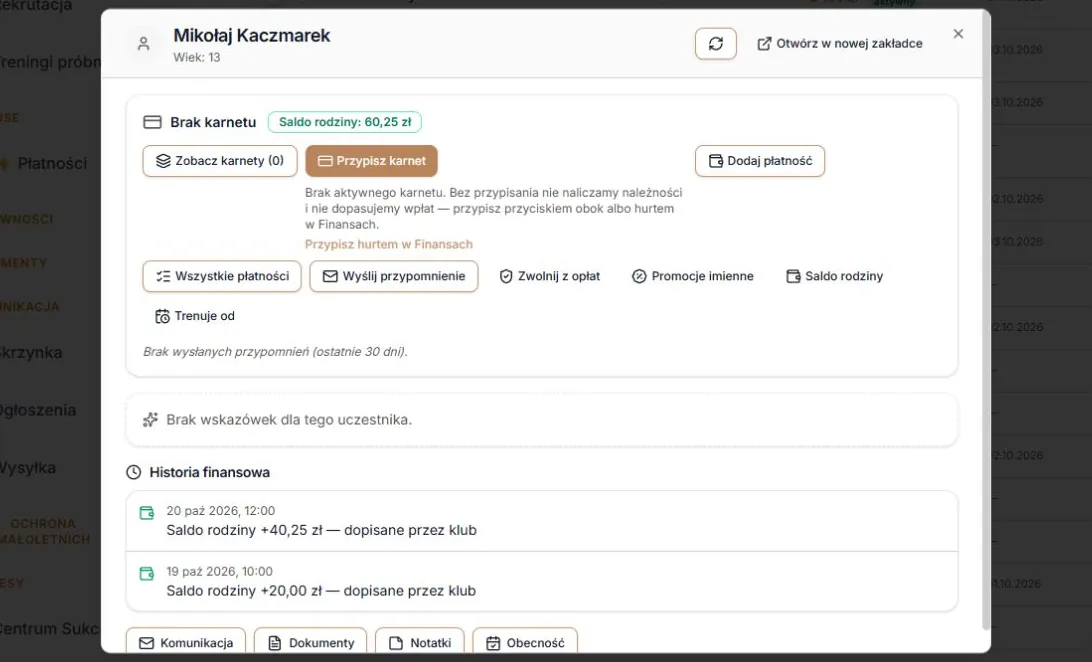Click the Saldo rodziny: 60,25 zł badge
Screen dimensions: 1092x662
point(345,122)
